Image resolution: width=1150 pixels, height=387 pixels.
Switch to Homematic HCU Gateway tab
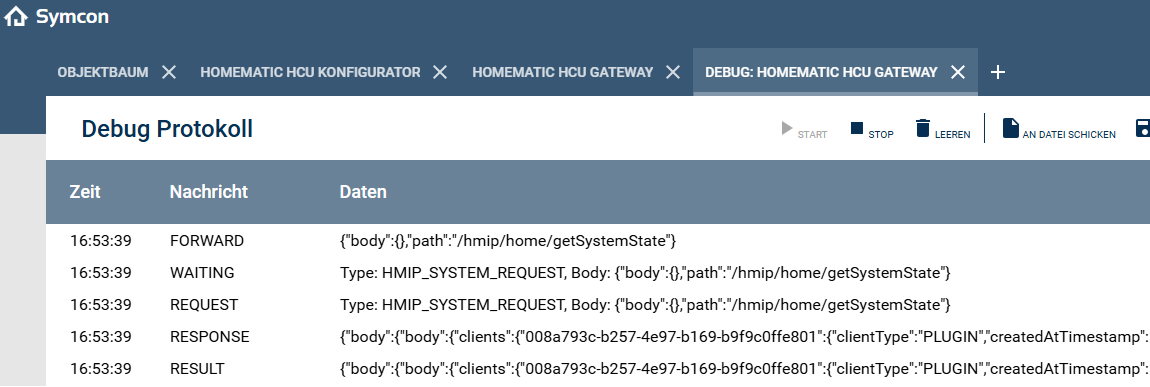563,72
